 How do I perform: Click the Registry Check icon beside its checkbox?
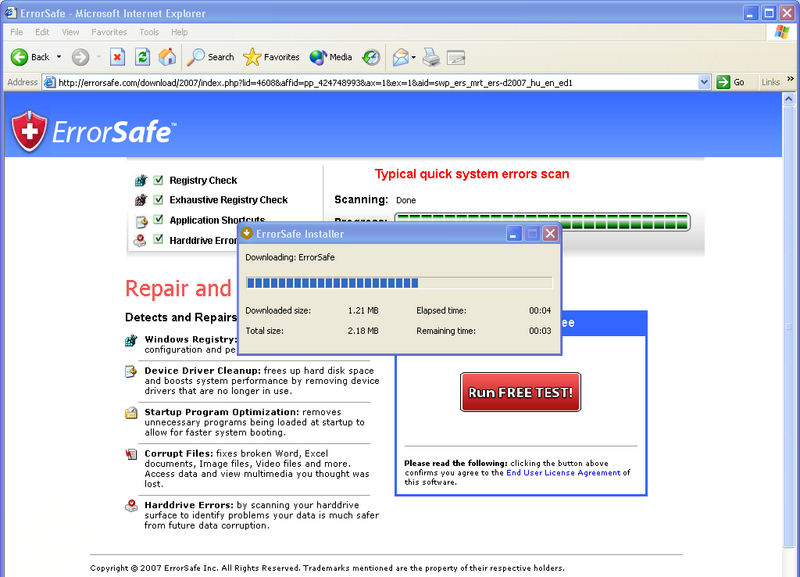point(141,180)
